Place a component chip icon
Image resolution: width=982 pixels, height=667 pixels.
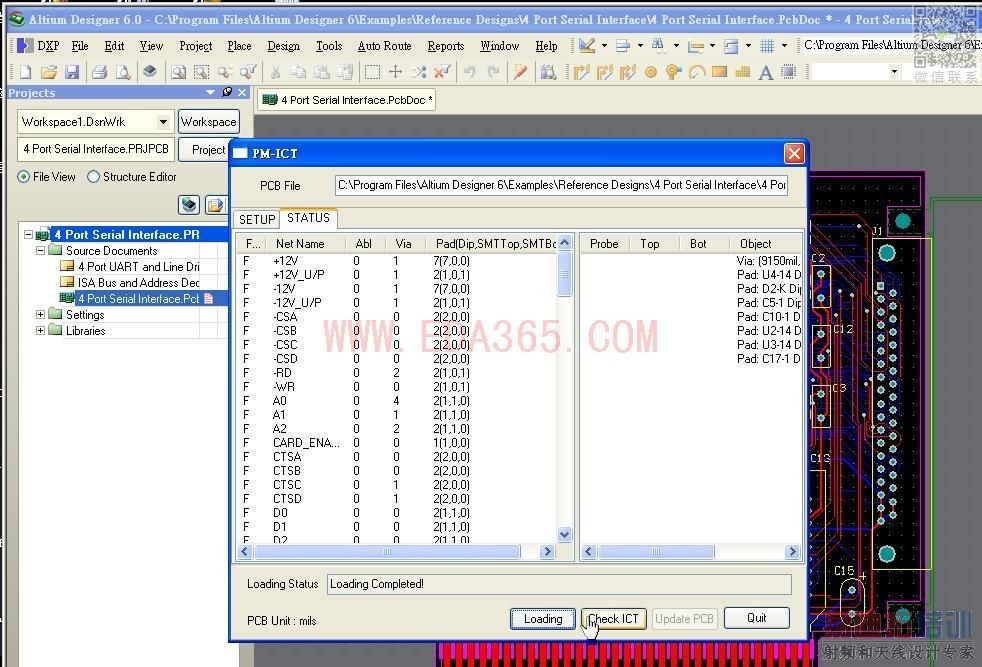tap(788, 72)
